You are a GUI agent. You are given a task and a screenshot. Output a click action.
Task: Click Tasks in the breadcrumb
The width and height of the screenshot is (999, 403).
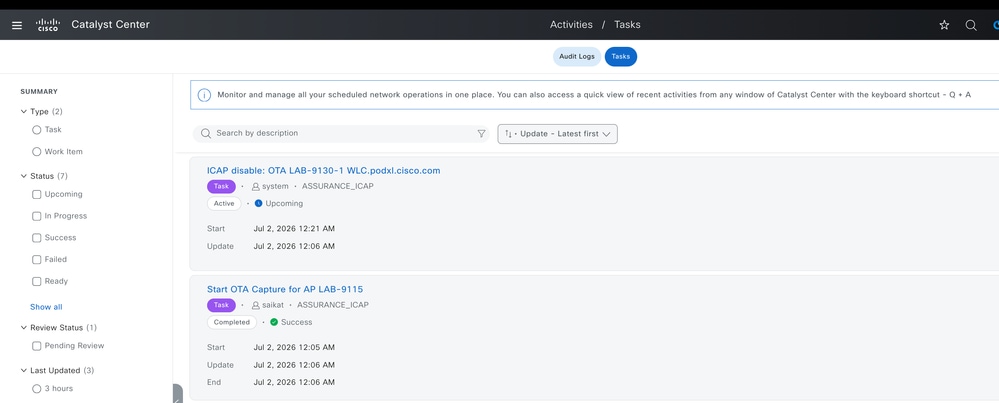click(627, 25)
